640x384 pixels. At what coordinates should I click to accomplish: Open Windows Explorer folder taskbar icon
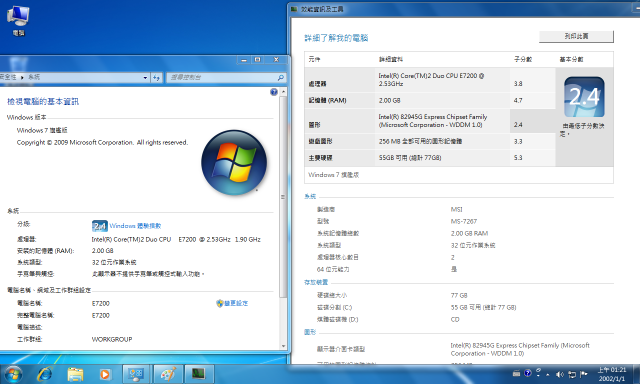tap(75, 374)
